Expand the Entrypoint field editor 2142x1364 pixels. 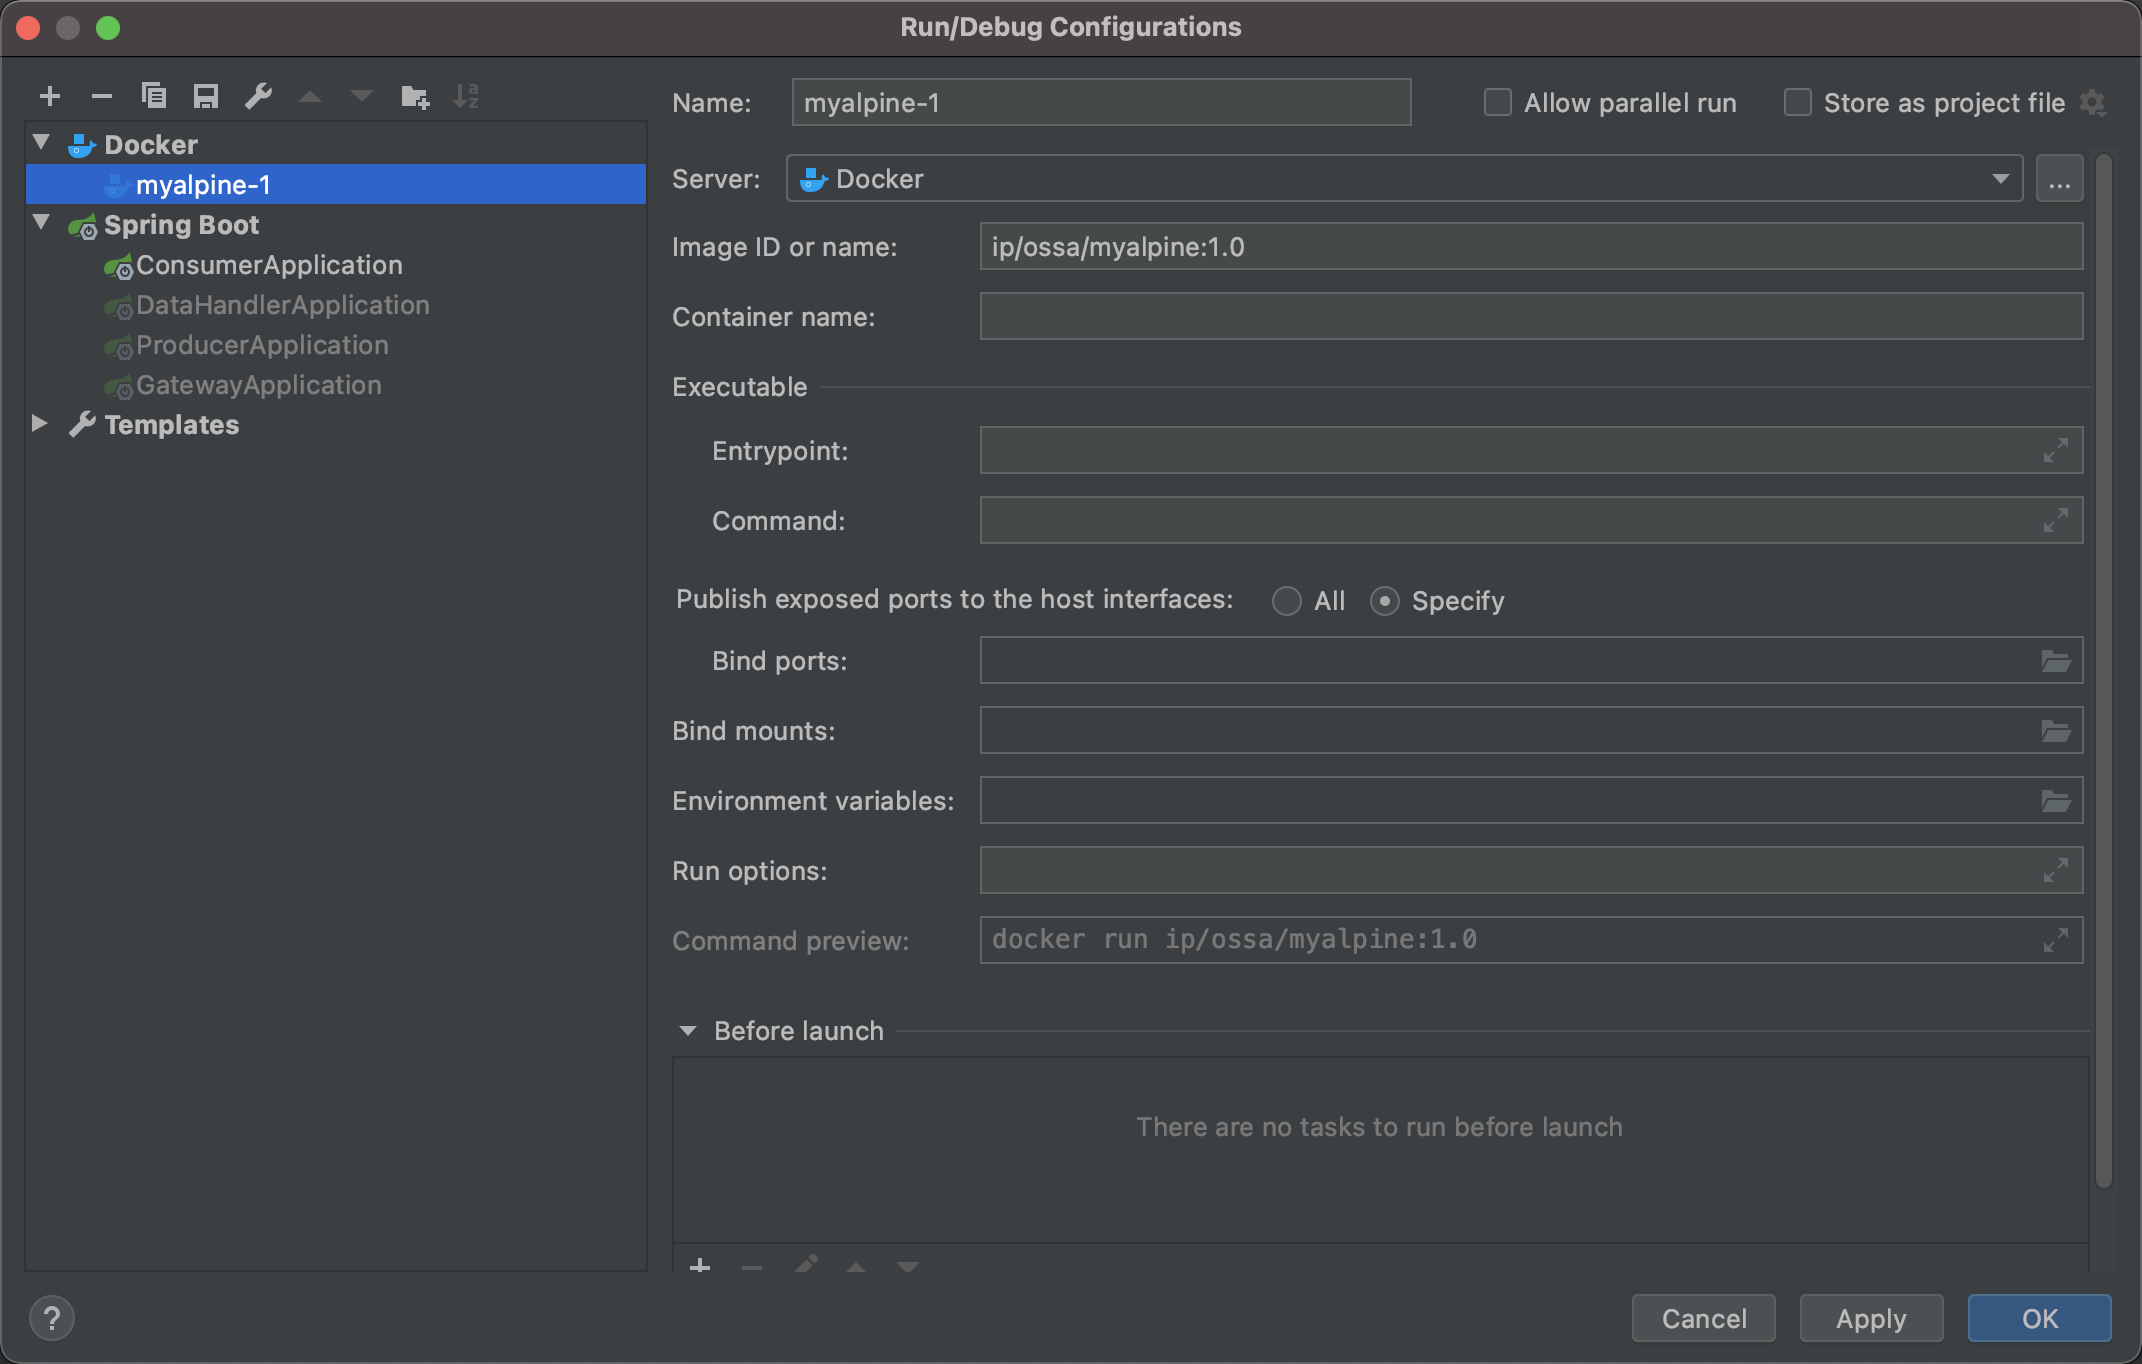pos(2056,451)
